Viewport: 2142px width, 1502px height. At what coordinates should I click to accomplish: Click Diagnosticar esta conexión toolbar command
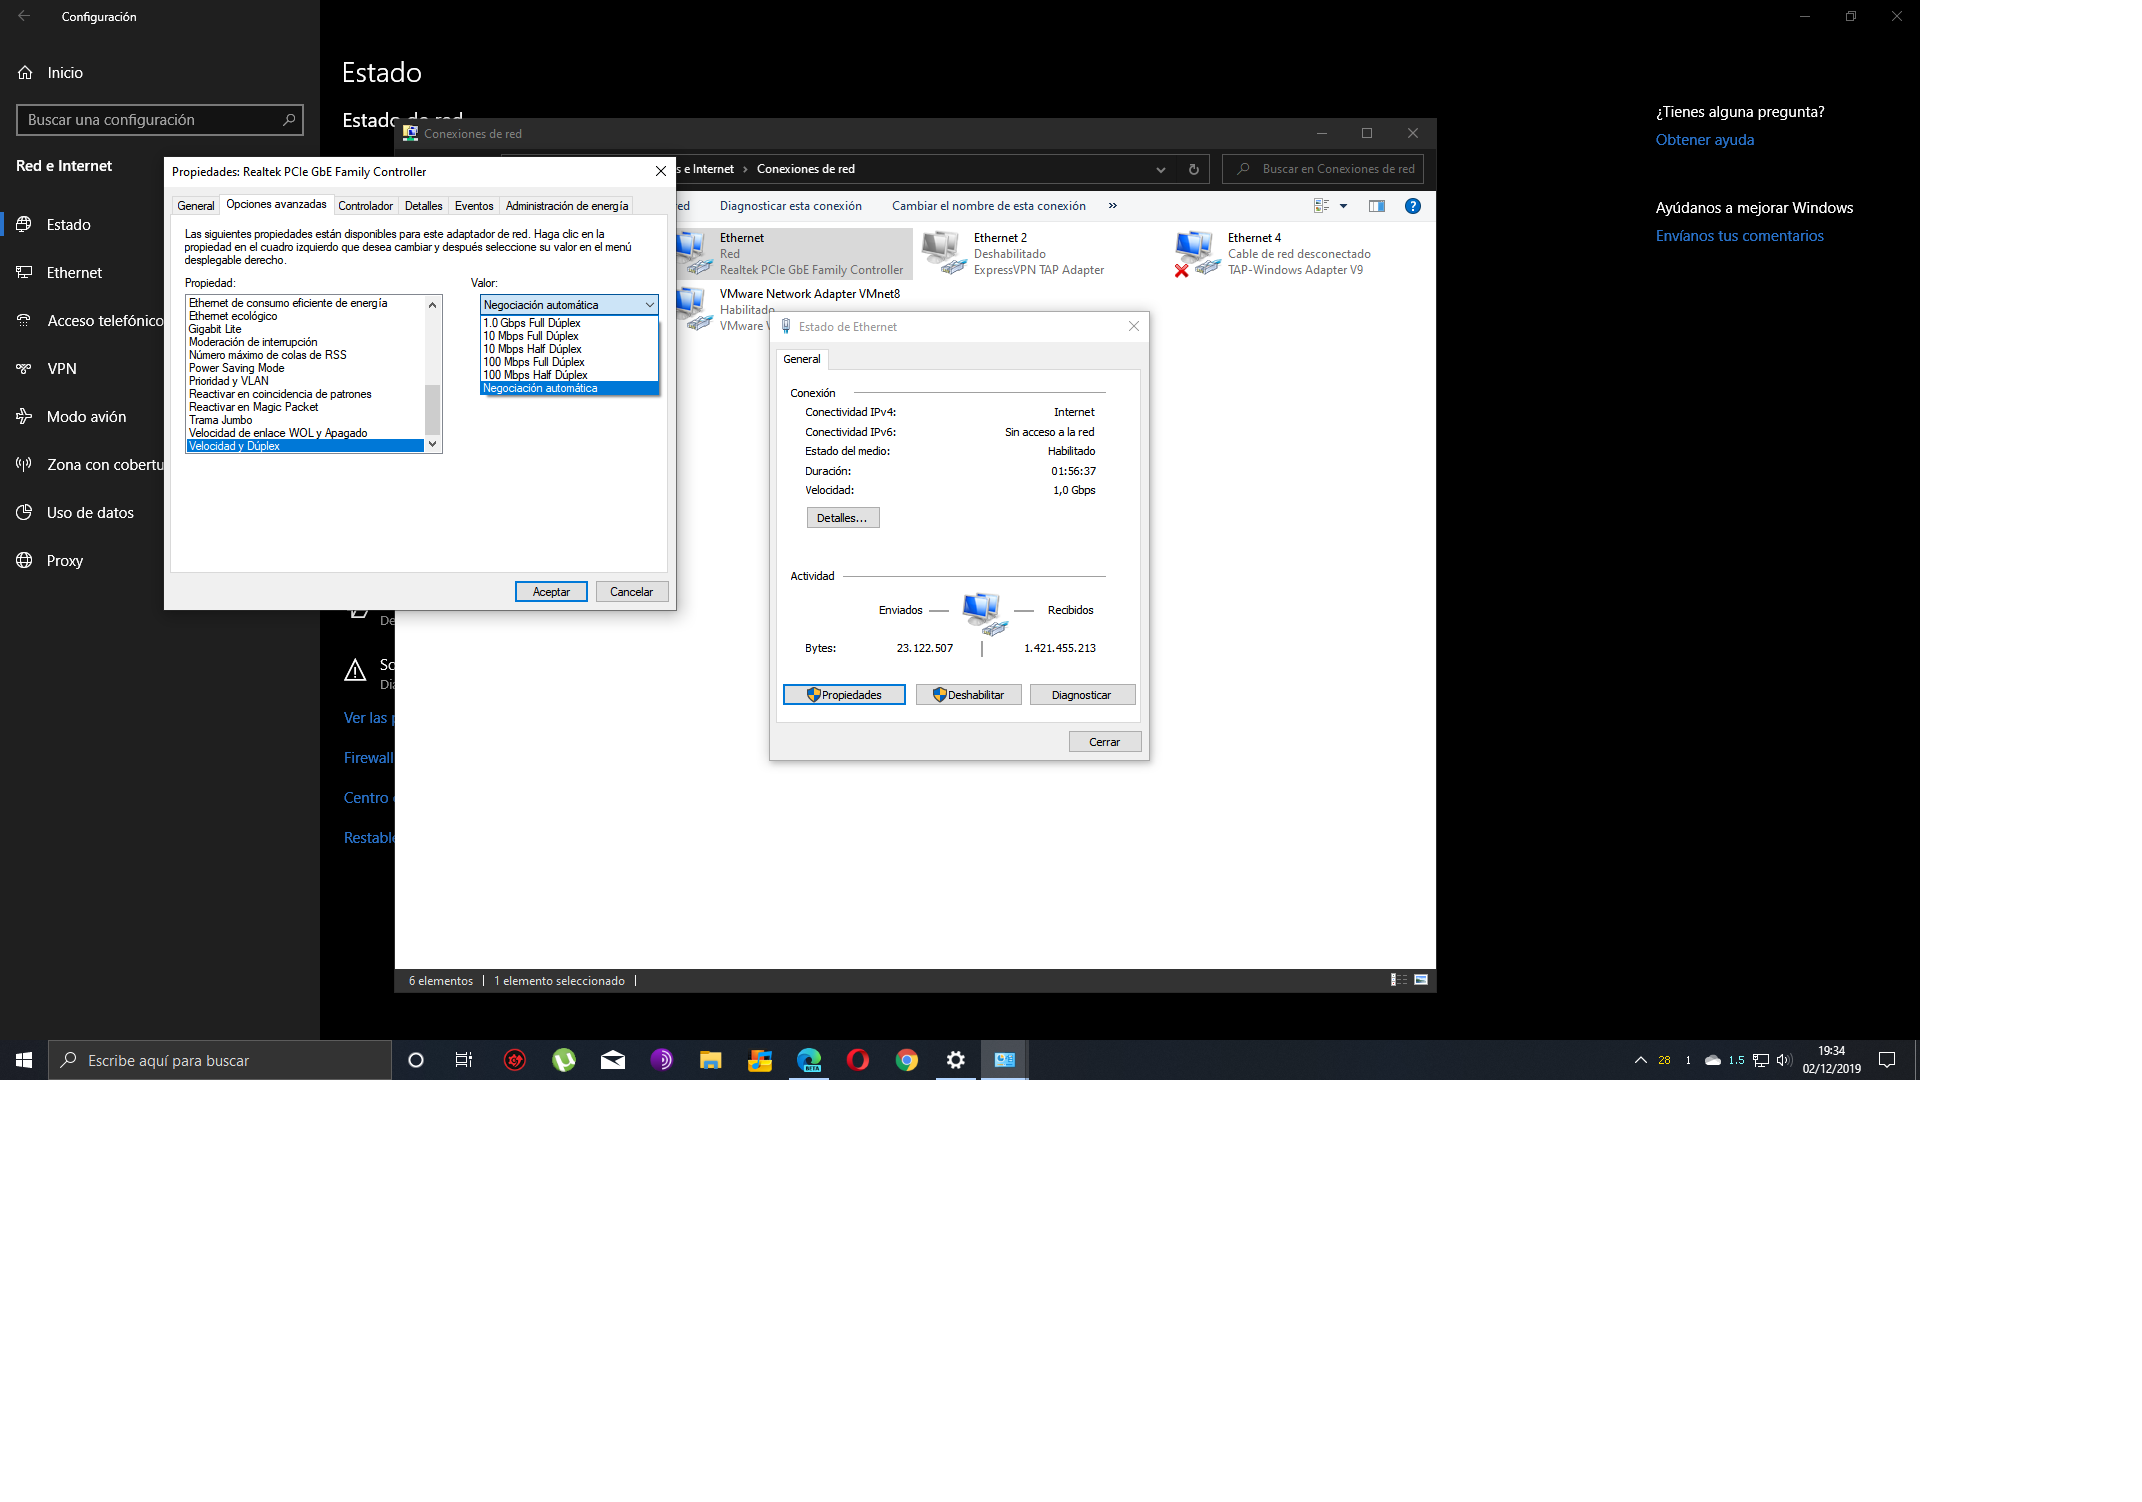pos(791,206)
